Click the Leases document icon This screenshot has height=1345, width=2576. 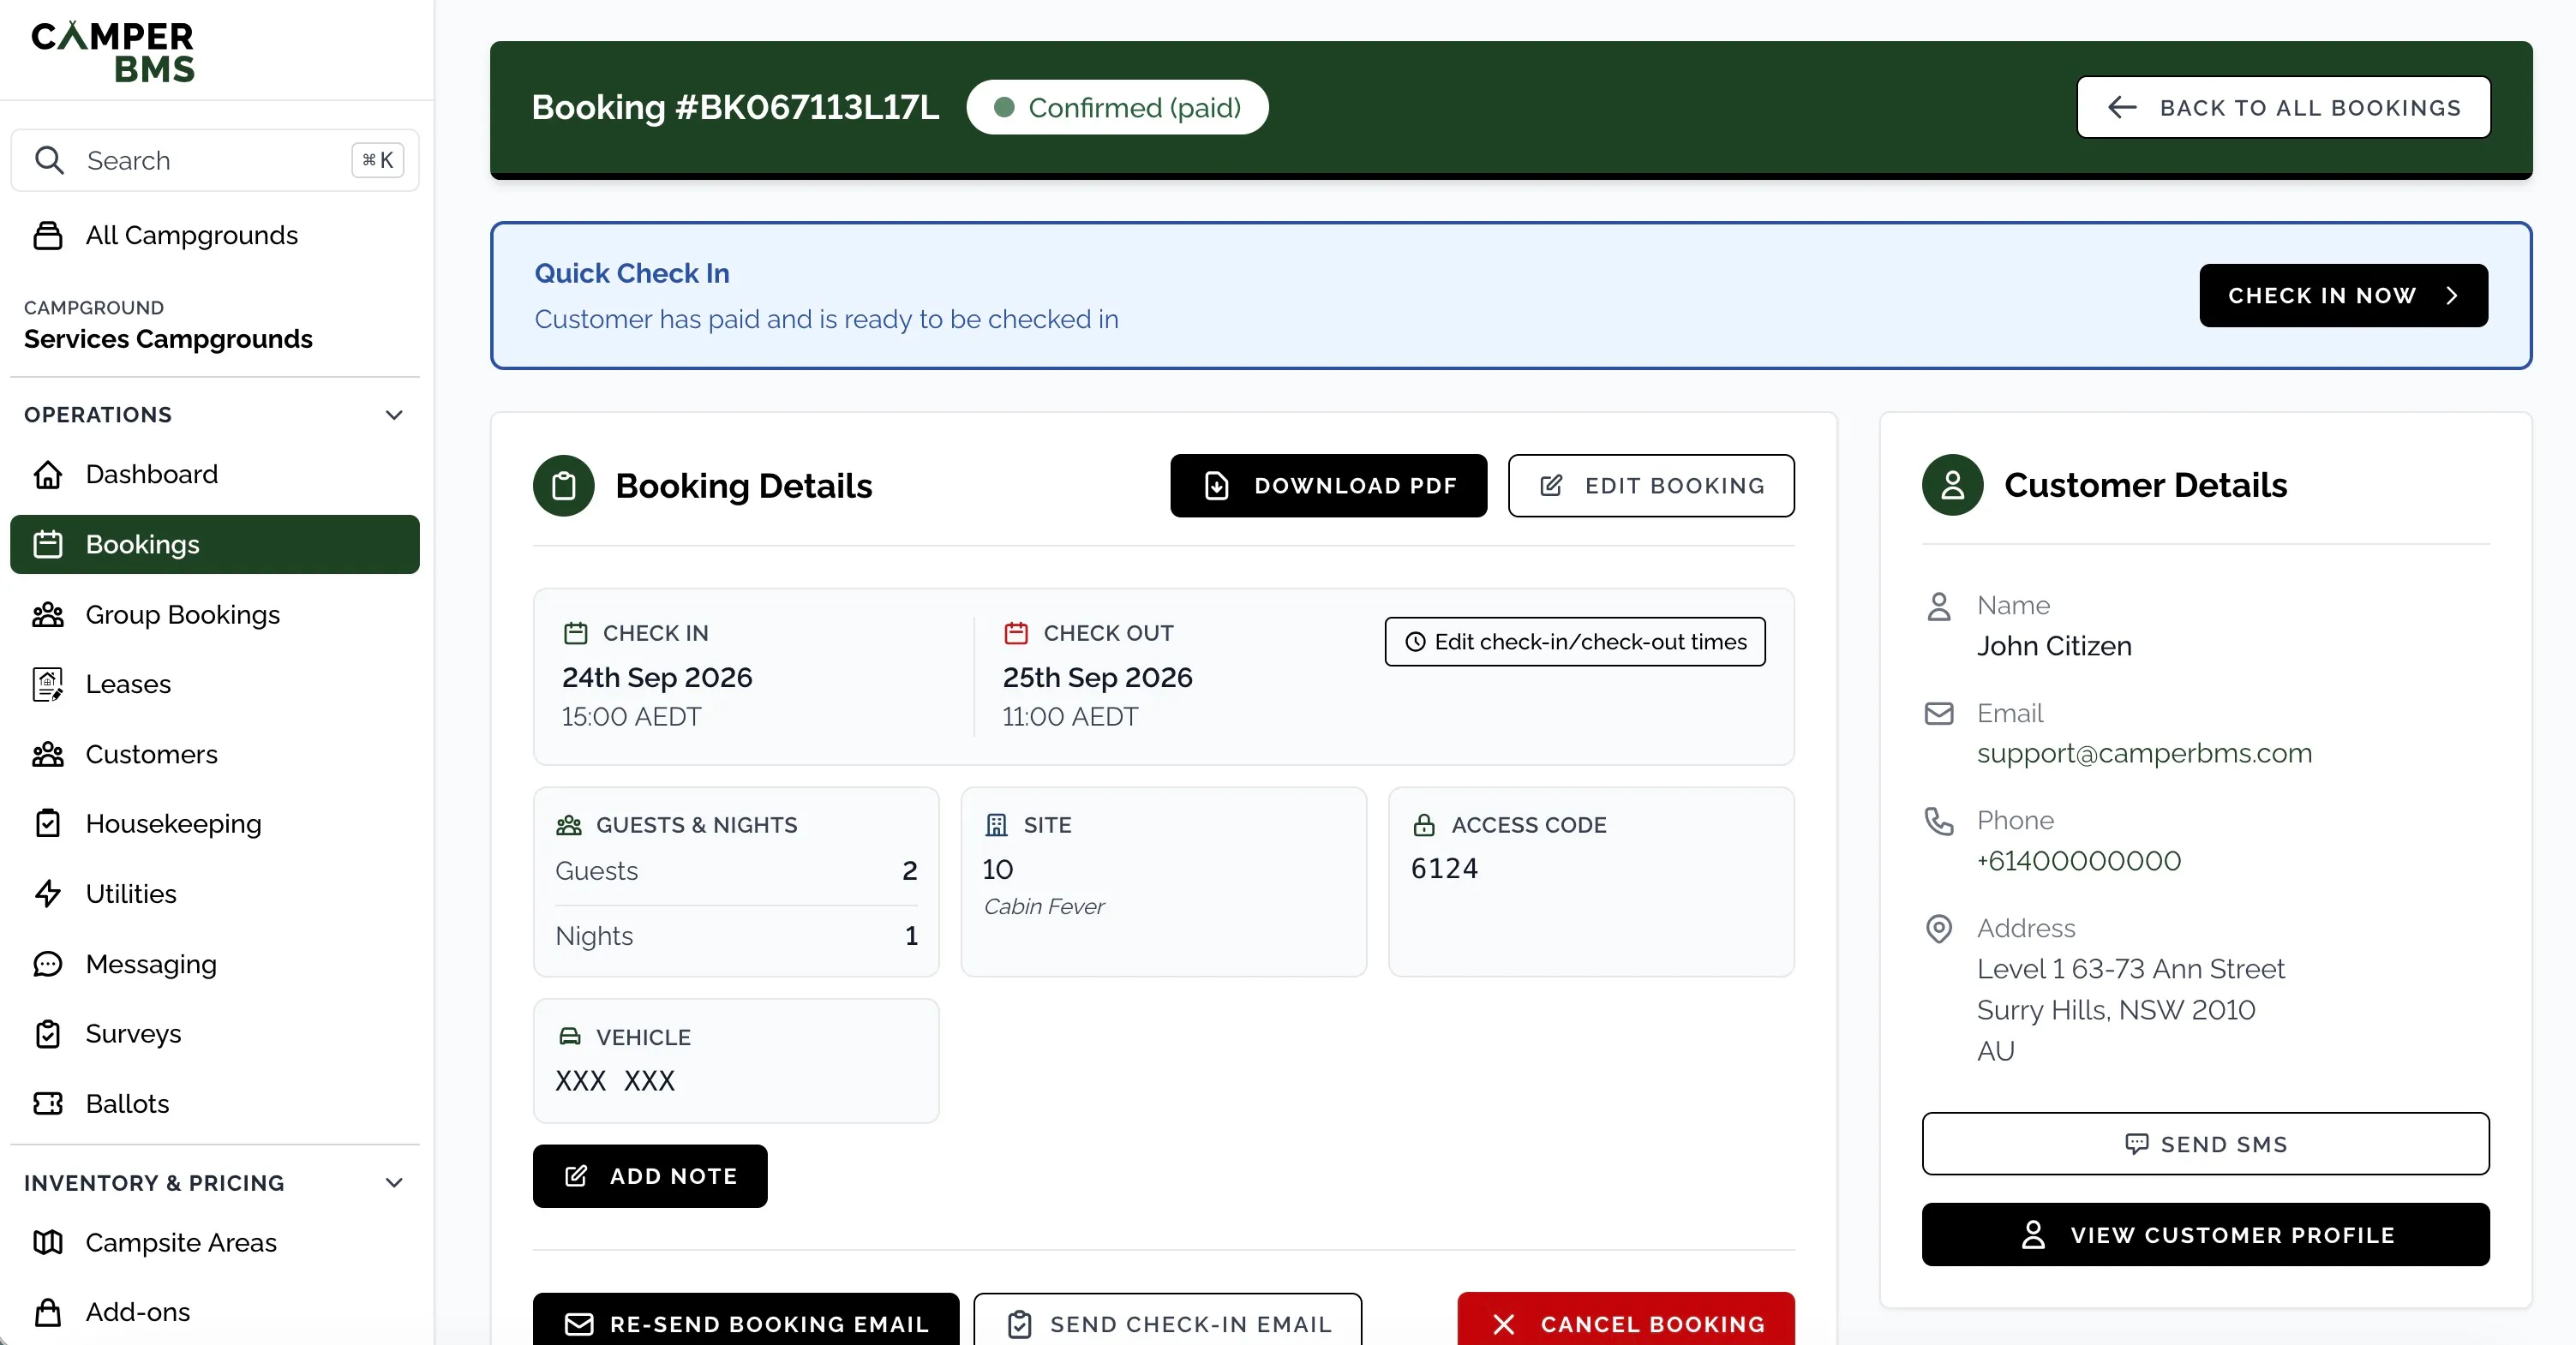point(48,684)
